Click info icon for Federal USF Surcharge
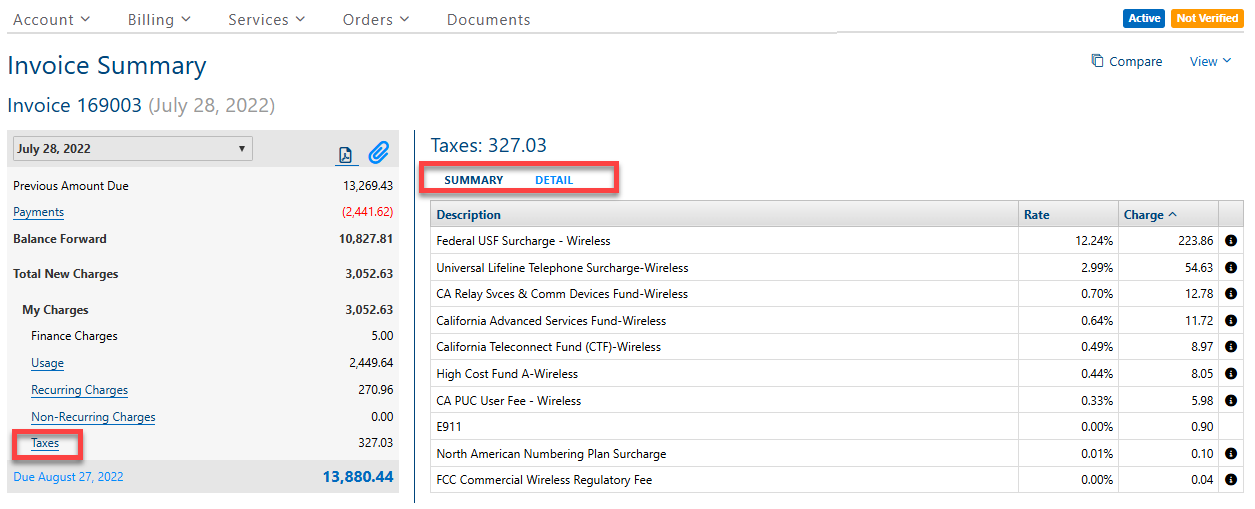The width and height of the screenshot is (1255, 509). pos(1230,241)
